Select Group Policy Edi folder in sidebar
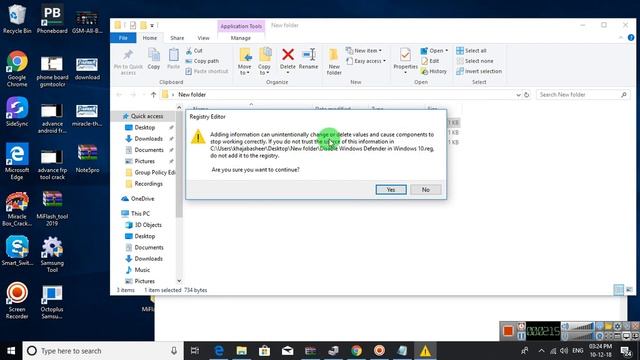The image size is (640, 360). coord(150,173)
